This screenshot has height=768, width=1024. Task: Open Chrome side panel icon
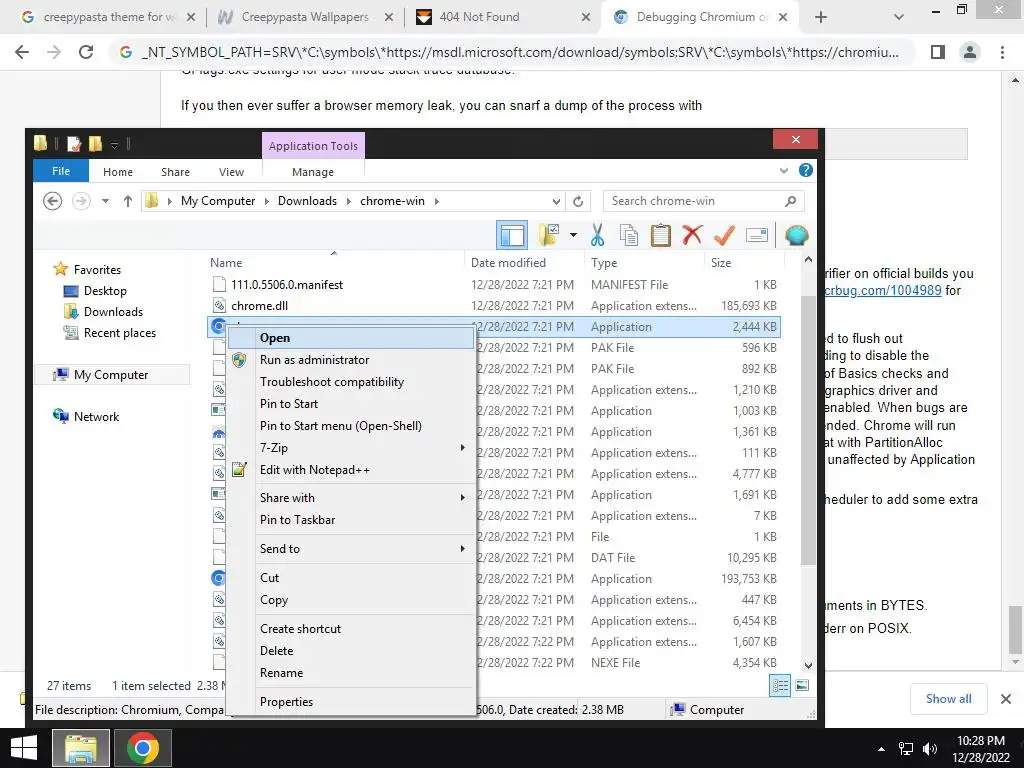938,52
